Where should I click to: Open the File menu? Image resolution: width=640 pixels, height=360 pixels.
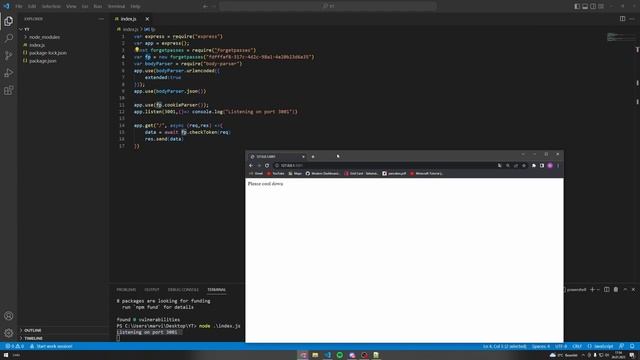19,6
